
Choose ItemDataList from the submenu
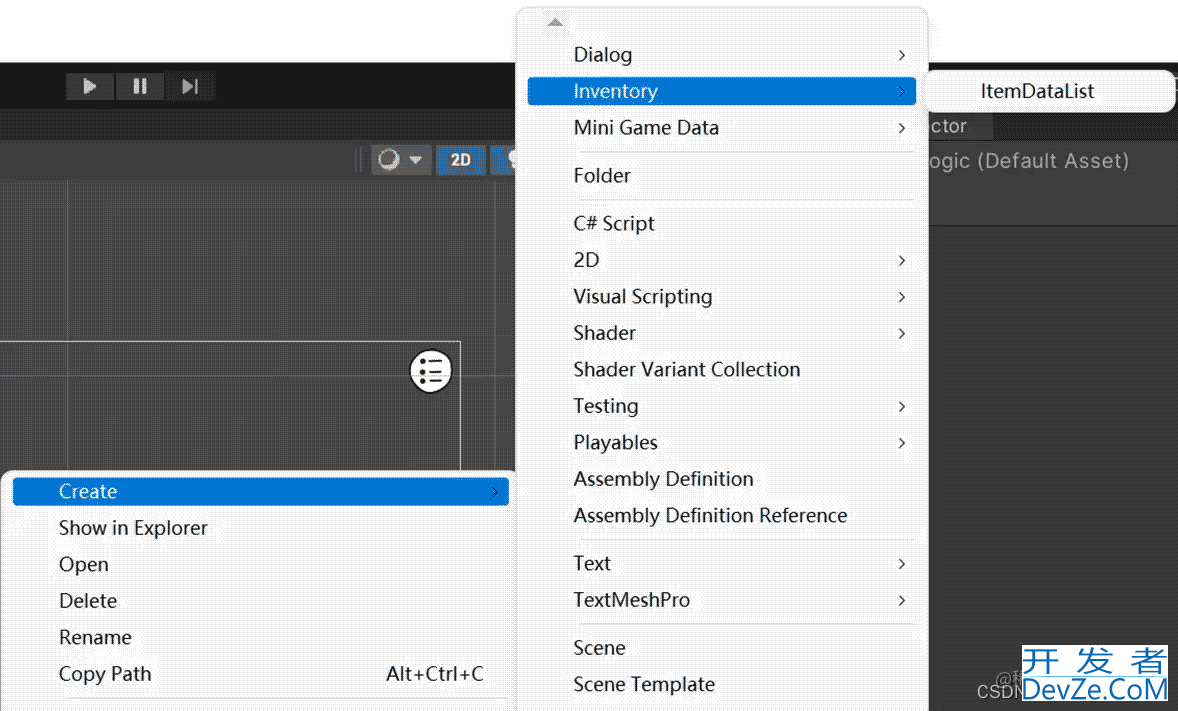click(x=1037, y=91)
